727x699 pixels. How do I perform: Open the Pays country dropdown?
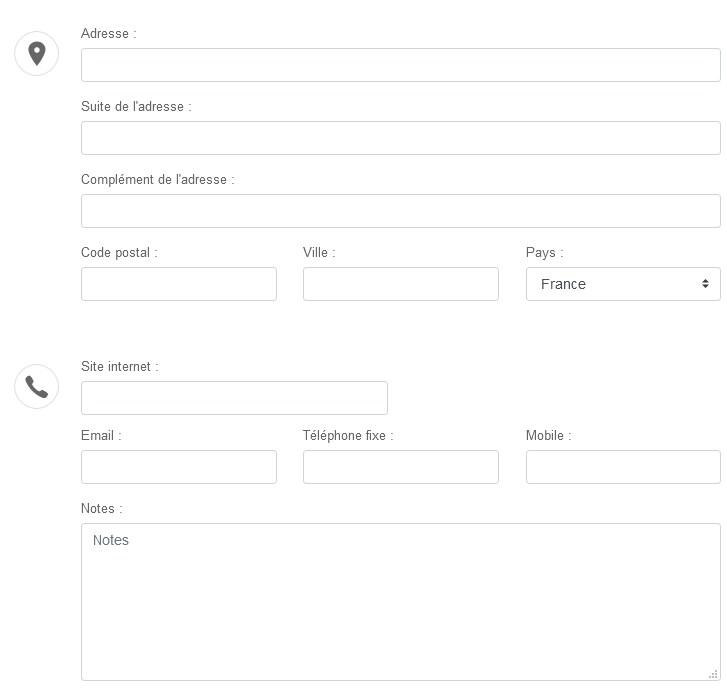click(623, 284)
